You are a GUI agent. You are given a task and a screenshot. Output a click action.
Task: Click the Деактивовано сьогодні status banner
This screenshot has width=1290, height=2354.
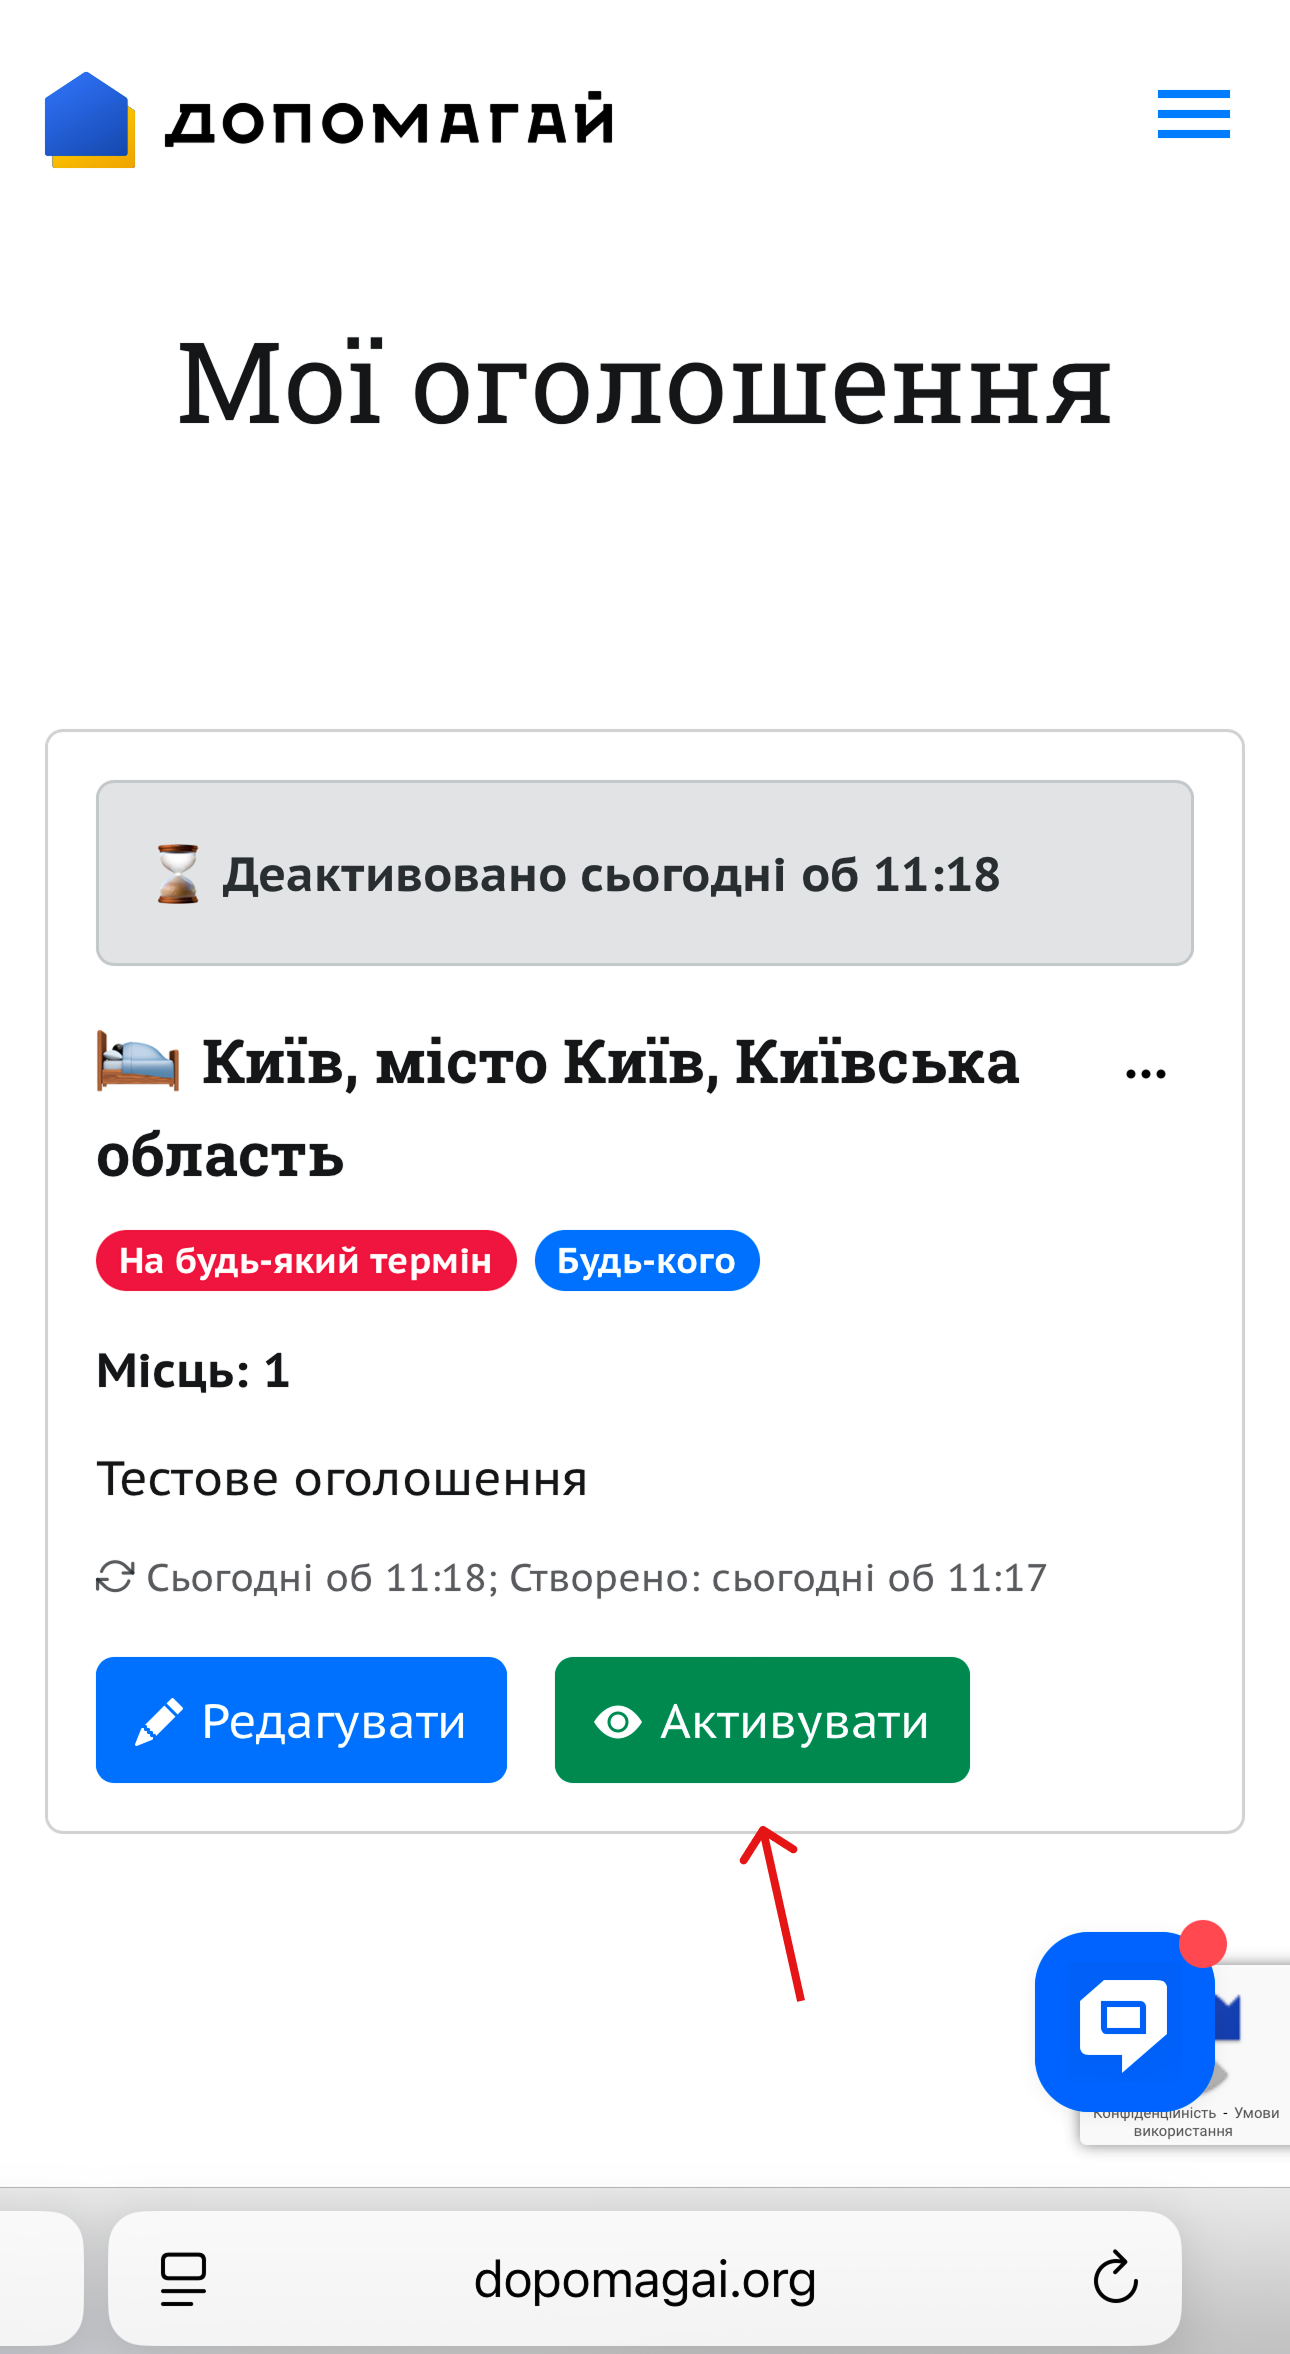tap(645, 873)
